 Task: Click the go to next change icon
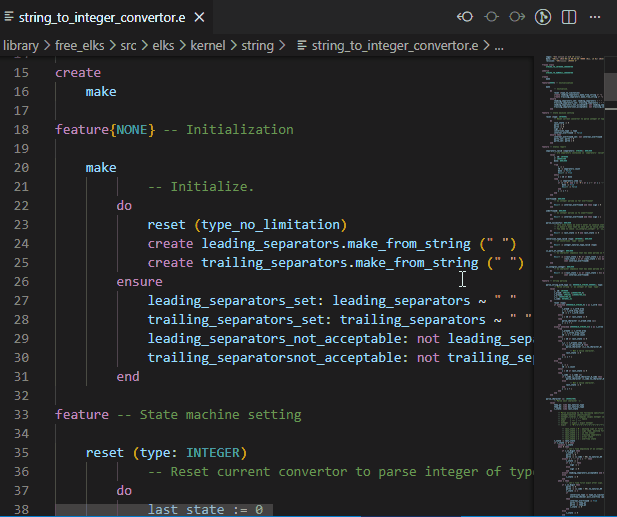click(x=517, y=17)
